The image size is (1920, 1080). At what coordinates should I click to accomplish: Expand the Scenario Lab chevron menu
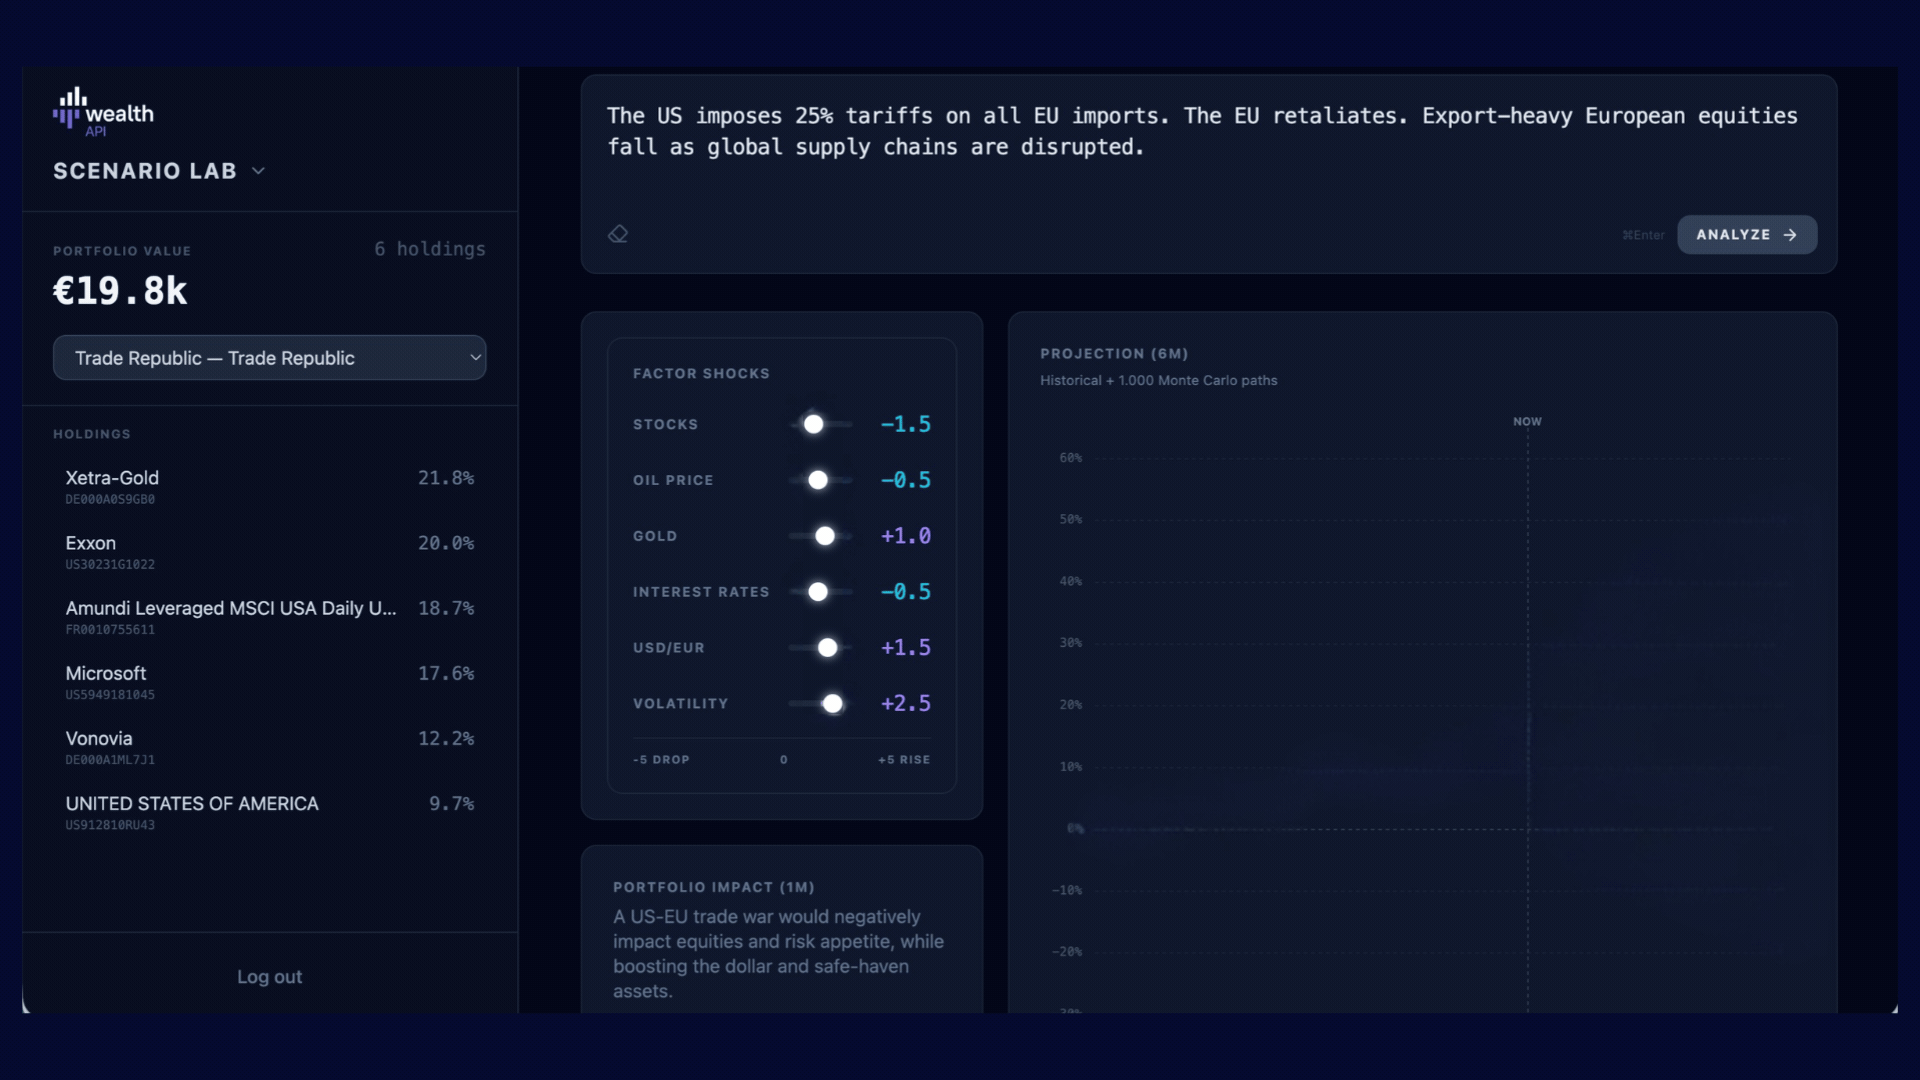pos(259,171)
